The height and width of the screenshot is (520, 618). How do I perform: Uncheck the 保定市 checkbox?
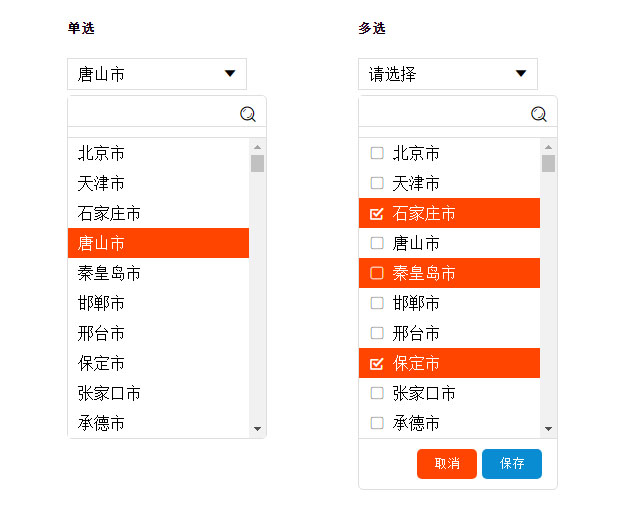point(377,363)
